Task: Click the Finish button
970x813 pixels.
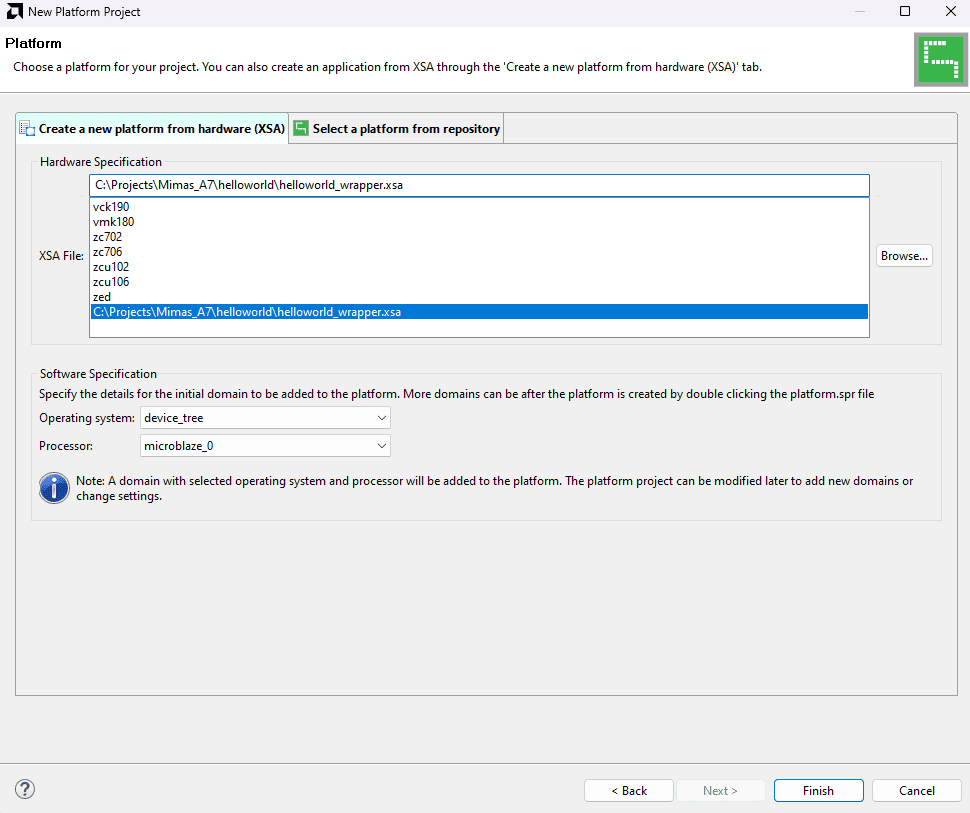Action: [x=817, y=790]
